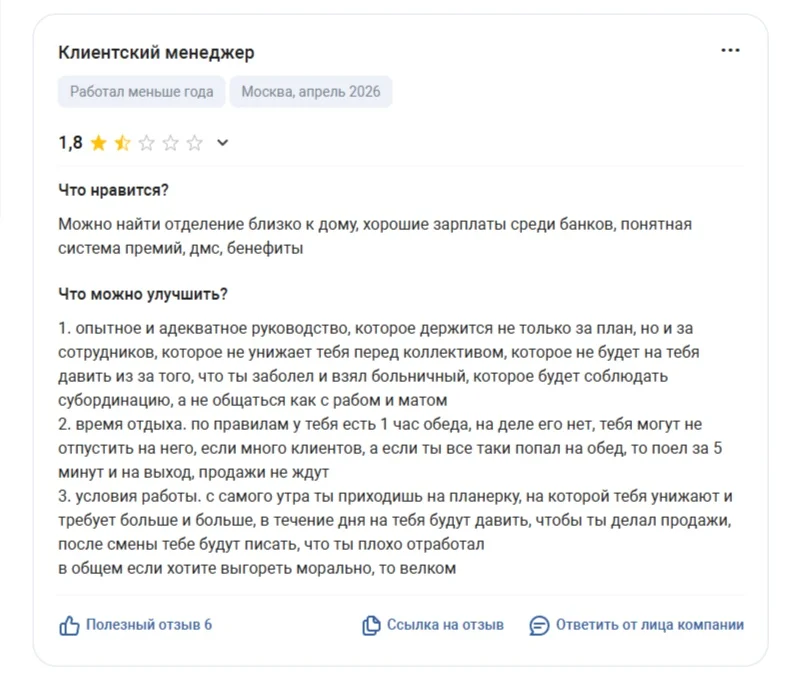Click the 'Работал меньше года' tag
The image size is (791, 680).
(x=142, y=92)
